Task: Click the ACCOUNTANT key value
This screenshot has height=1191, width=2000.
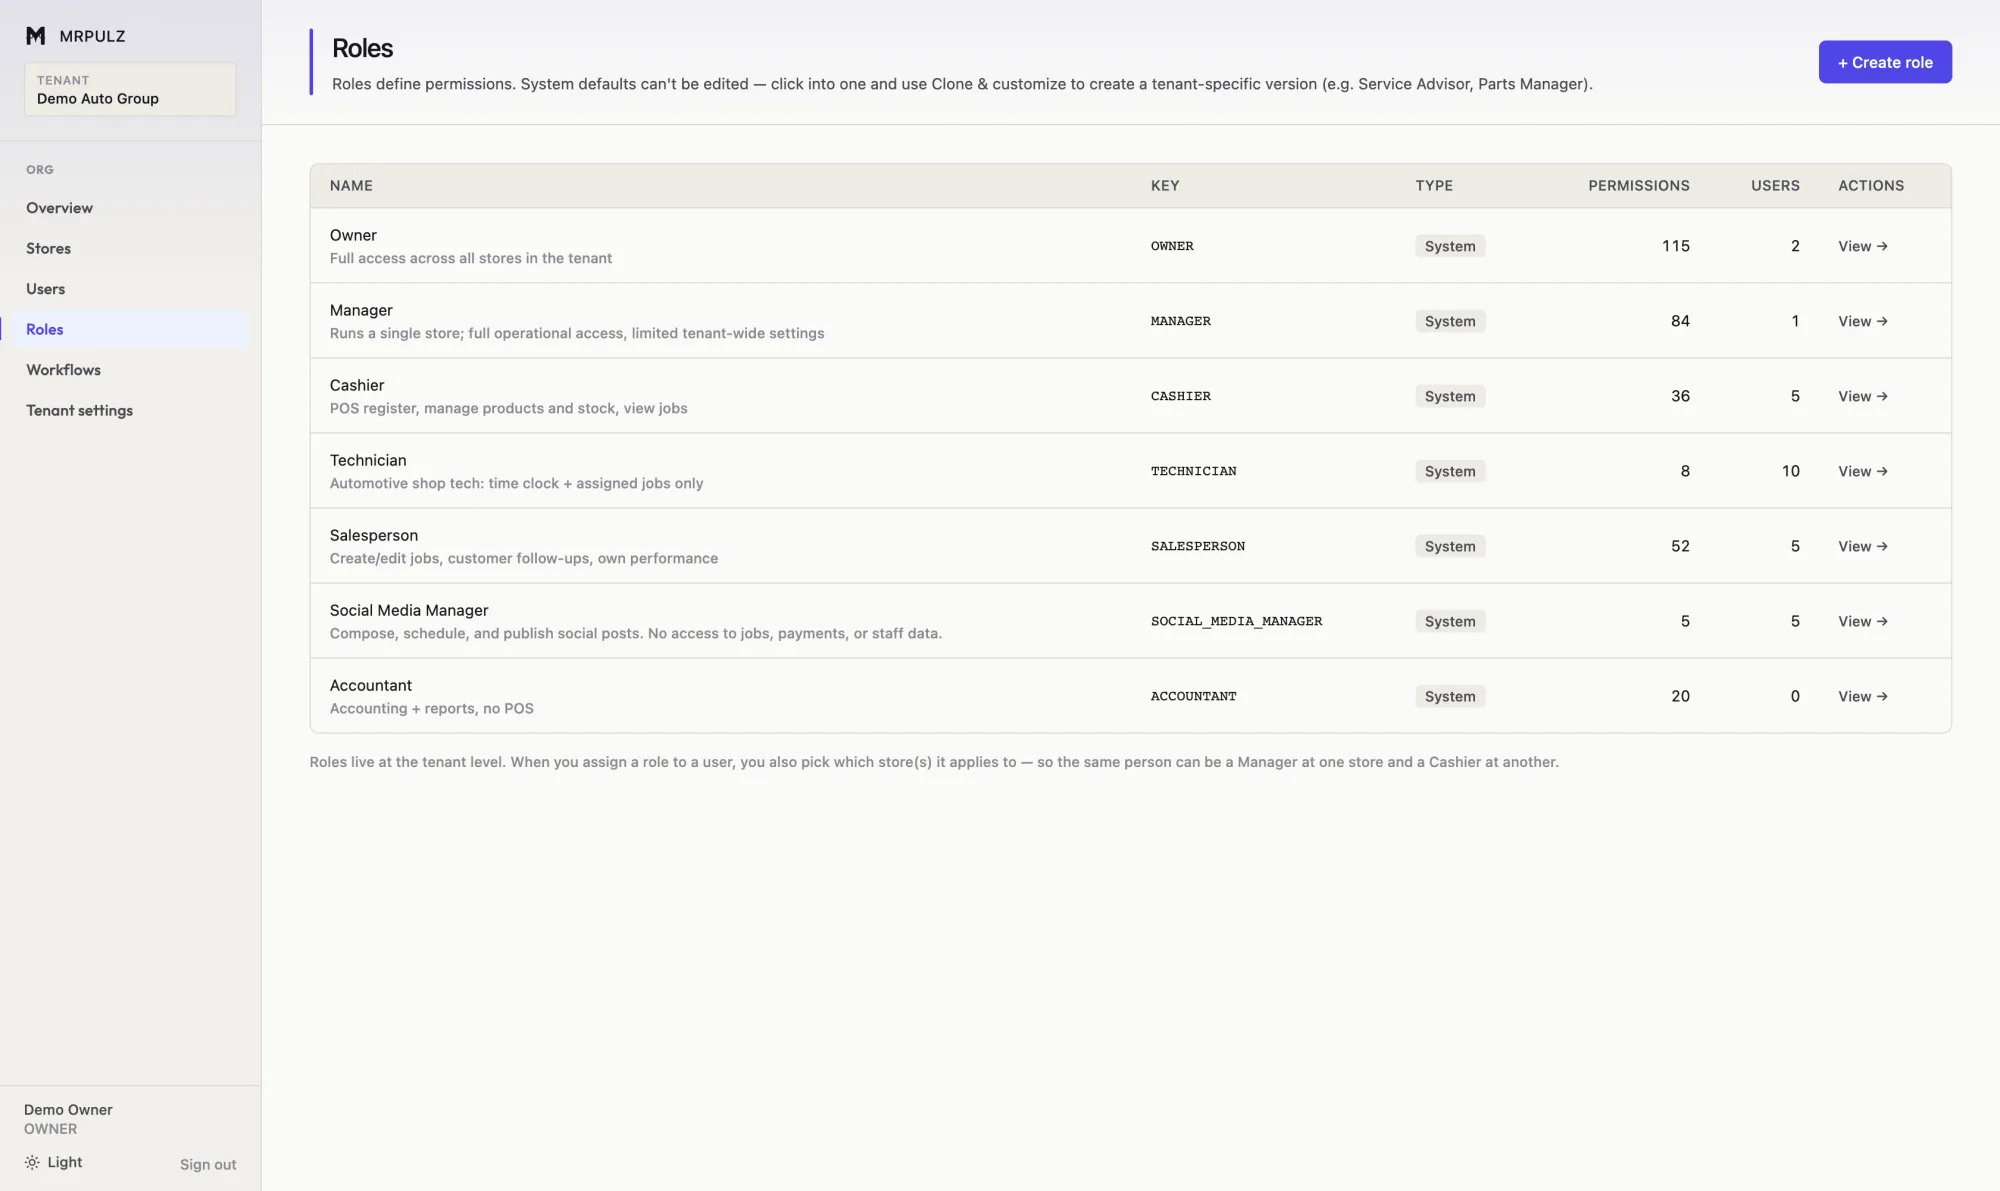Action: pyautogui.click(x=1194, y=696)
